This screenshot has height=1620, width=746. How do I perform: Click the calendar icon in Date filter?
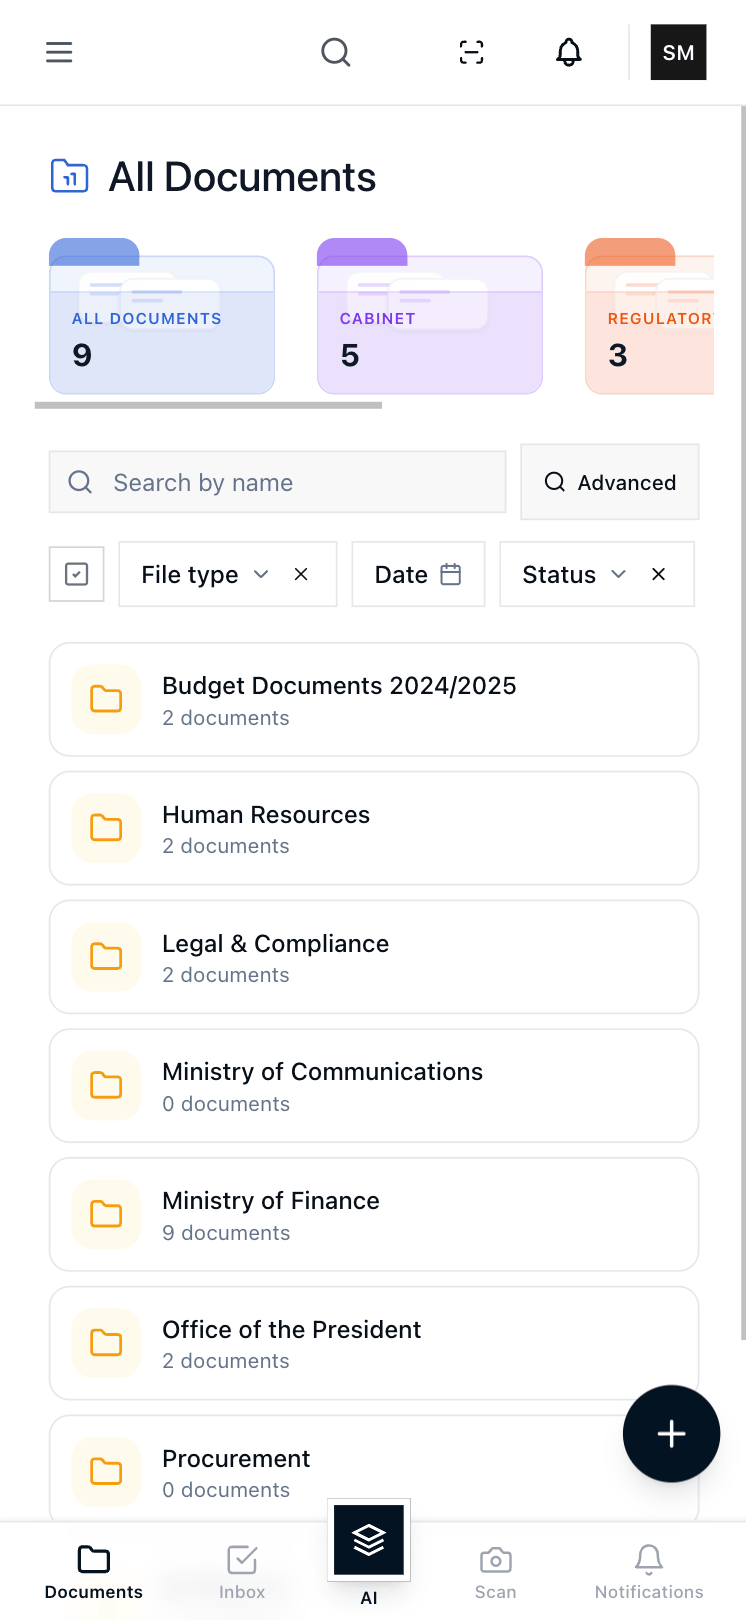pyautogui.click(x=451, y=574)
